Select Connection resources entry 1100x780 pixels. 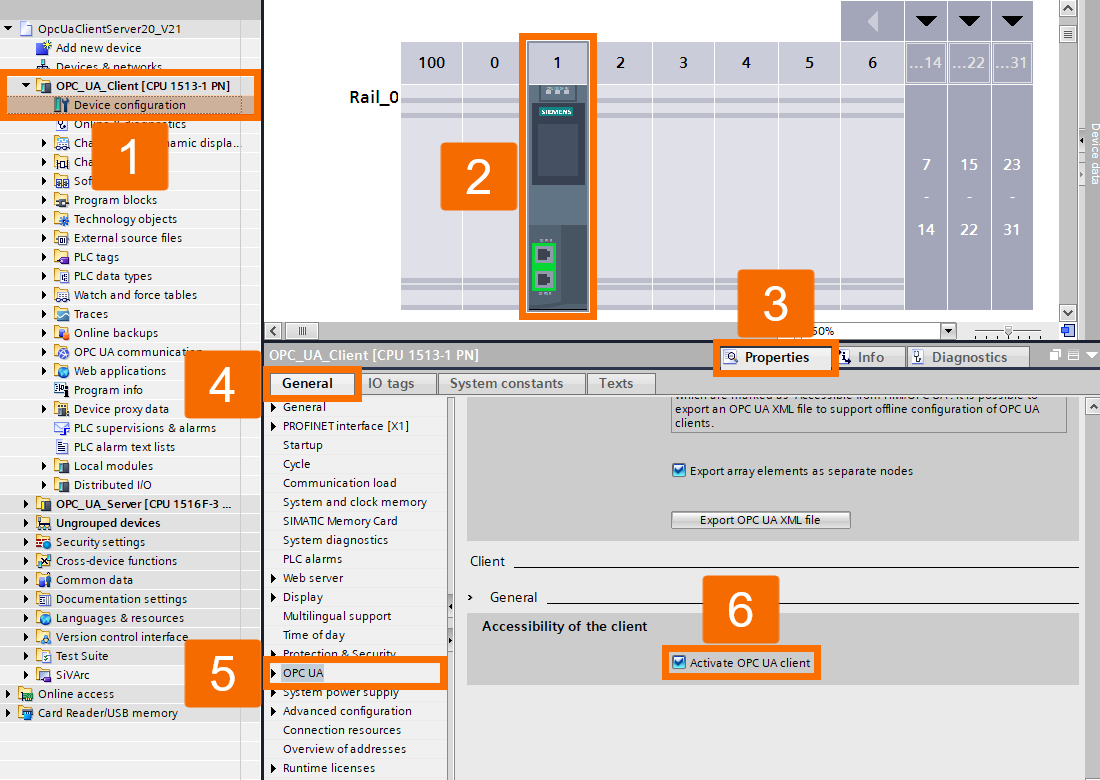pyautogui.click(x=342, y=729)
